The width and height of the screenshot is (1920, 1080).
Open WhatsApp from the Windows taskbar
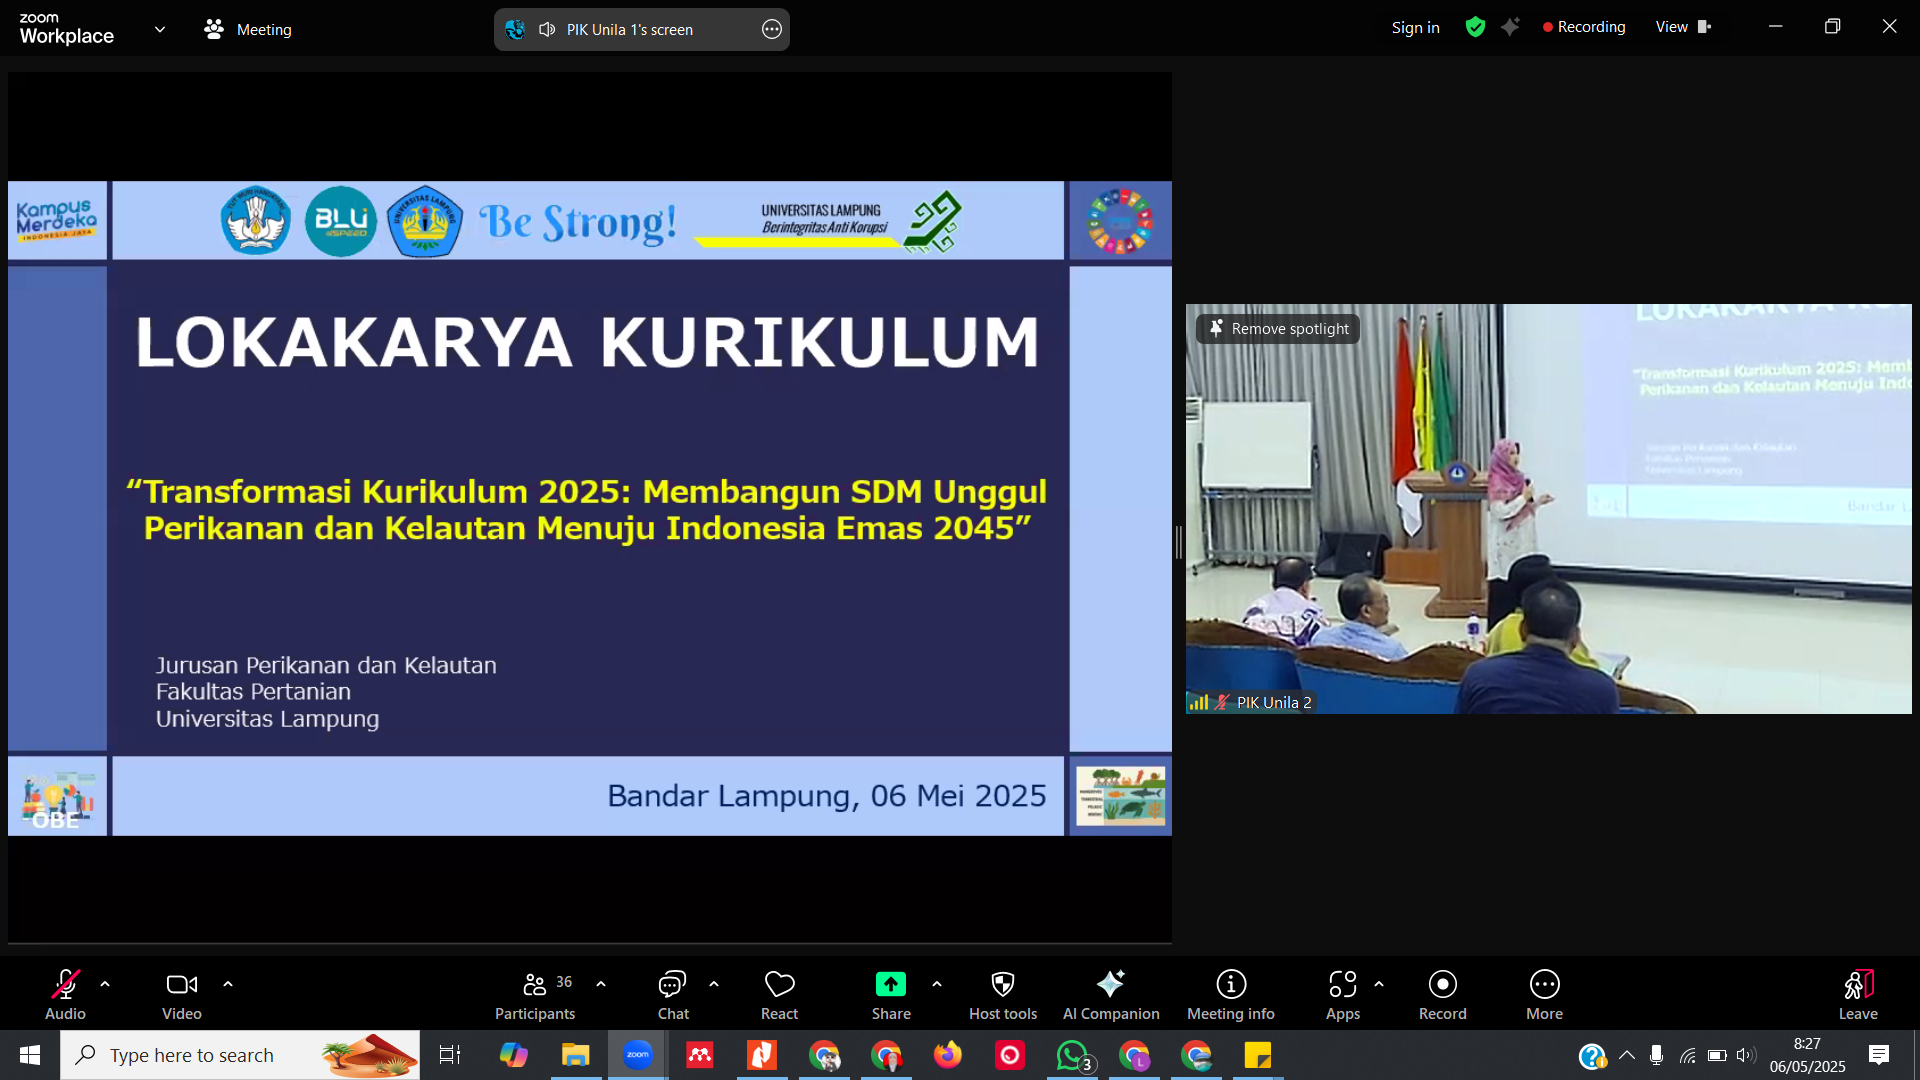tap(1072, 1055)
